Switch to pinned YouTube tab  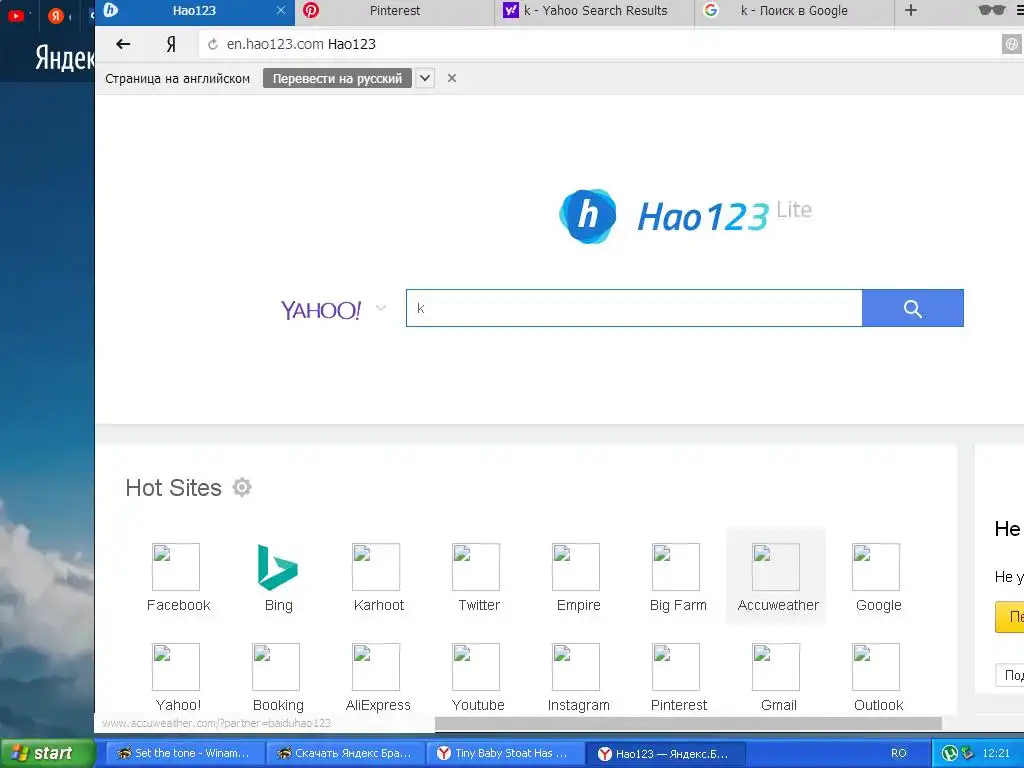(x=16, y=14)
